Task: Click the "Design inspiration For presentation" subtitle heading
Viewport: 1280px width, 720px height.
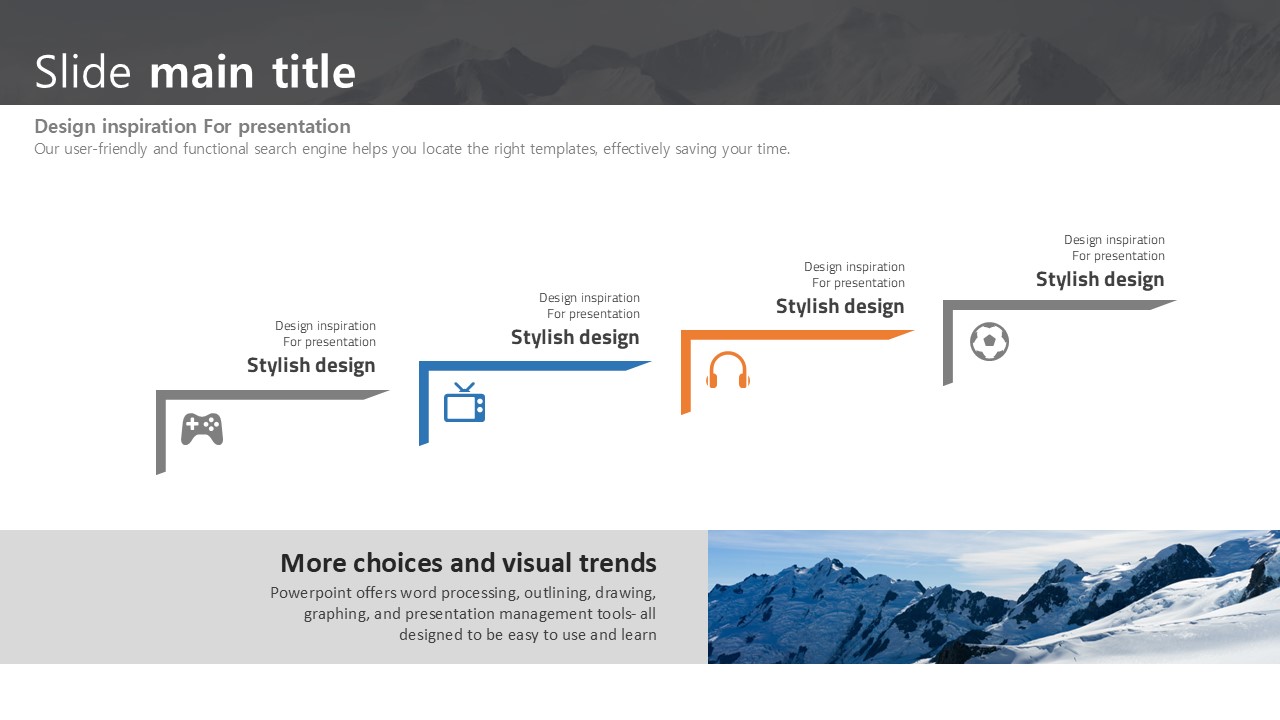Action: click(x=192, y=126)
